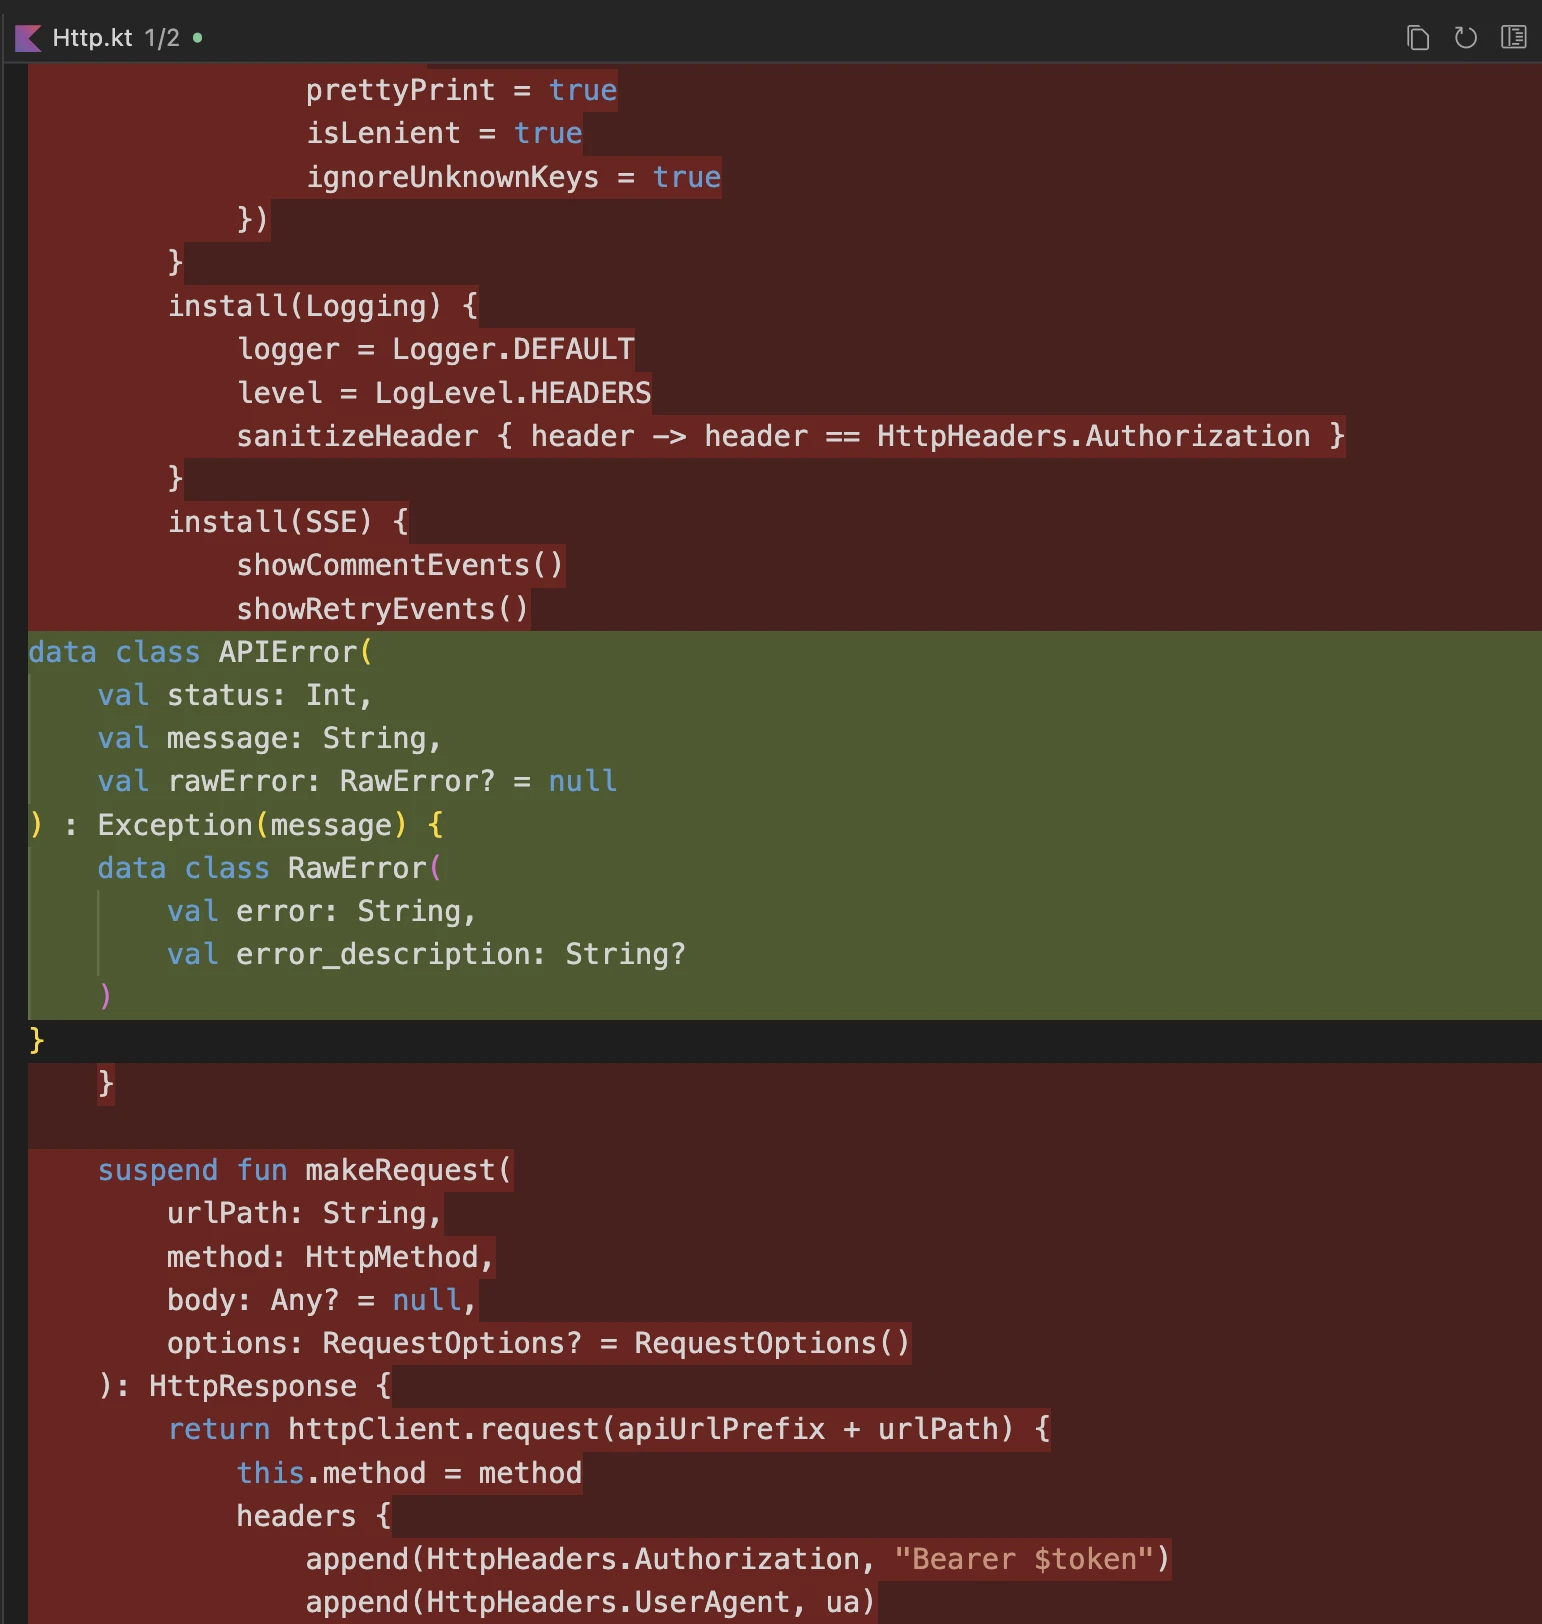Screen dimensions: 1542x1624
Task: Toggle the side-by-side diff view icon
Action: [x=1513, y=38]
